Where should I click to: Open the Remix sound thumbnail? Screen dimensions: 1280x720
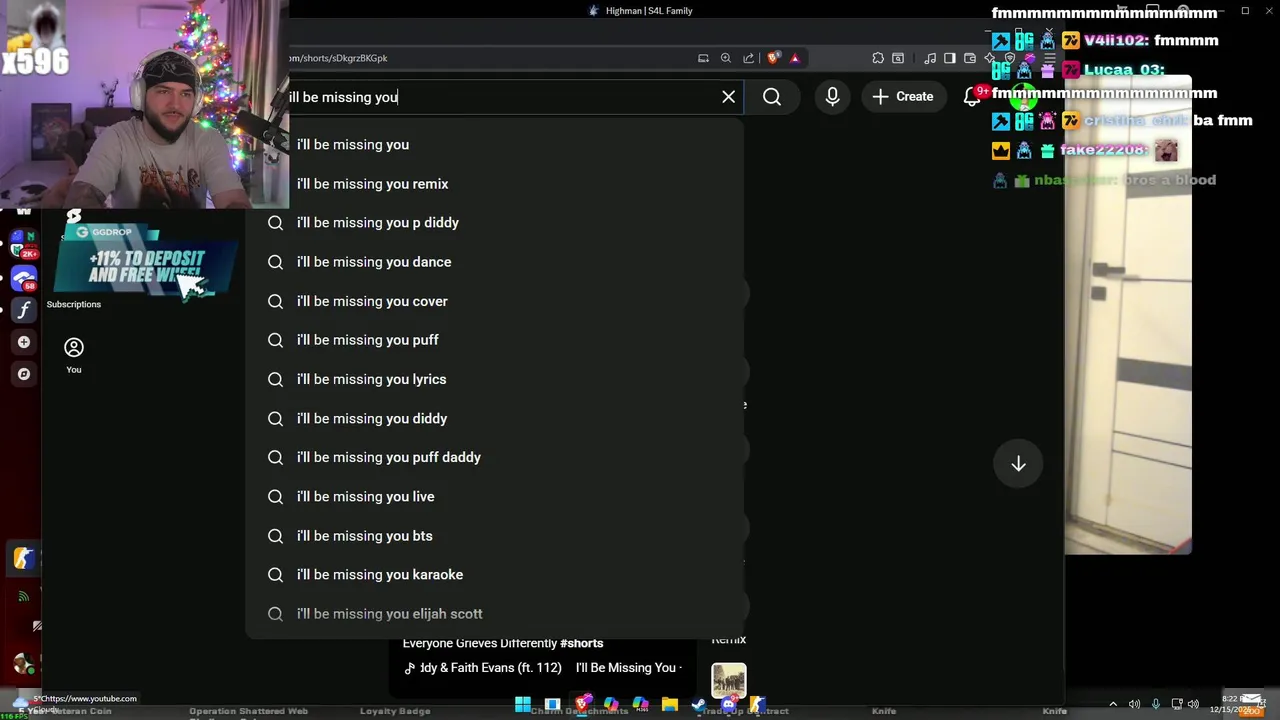coord(729,681)
